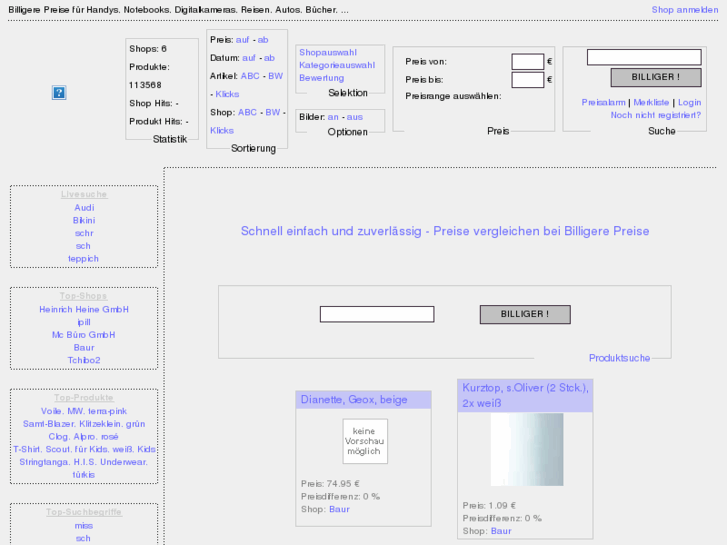Open Heinrich Heine GmbH shop
Viewport: 727px width, 545px height.
(x=84, y=309)
